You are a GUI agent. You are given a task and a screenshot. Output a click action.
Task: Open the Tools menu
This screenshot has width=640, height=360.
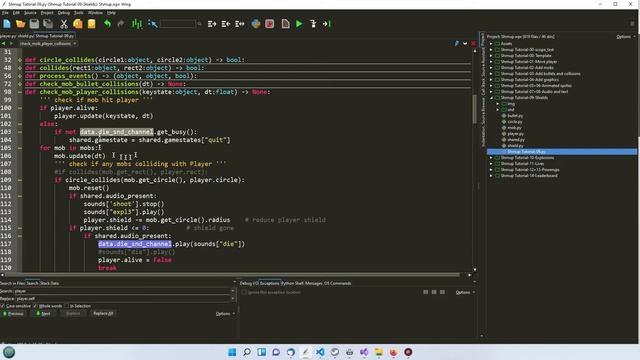tap(78, 13)
